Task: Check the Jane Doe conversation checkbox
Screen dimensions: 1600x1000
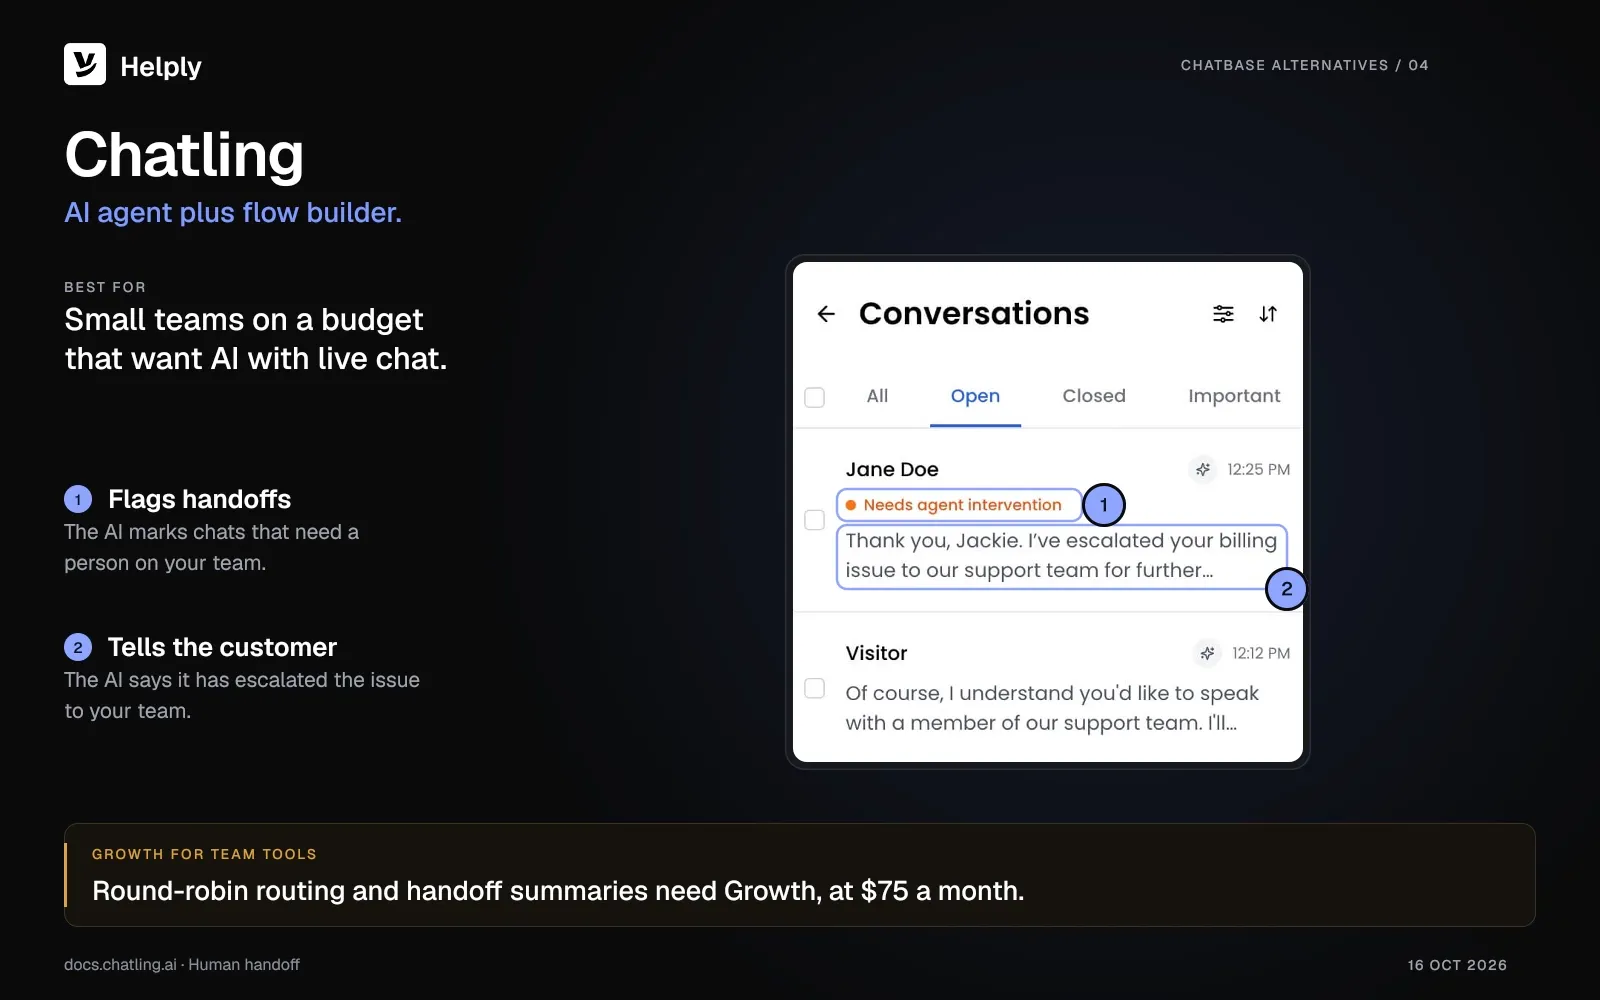Action: pyautogui.click(x=815, y=520)
